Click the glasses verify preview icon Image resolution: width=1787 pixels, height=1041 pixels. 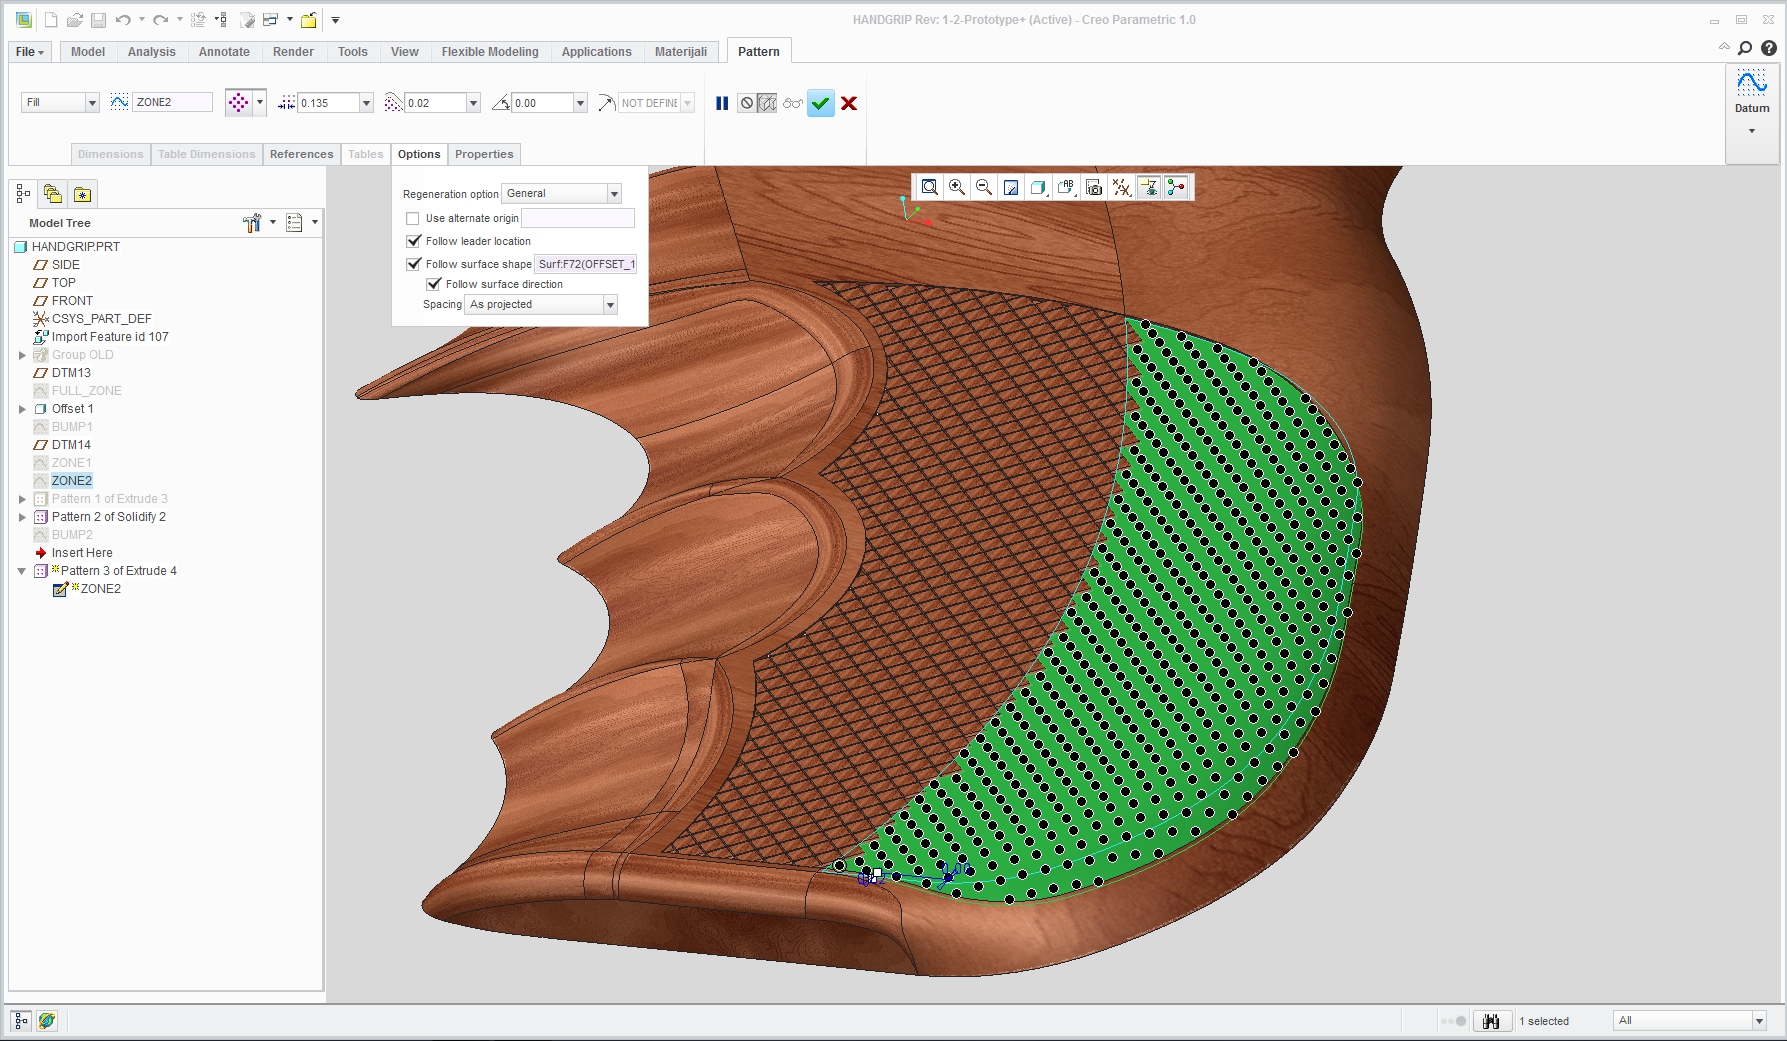click(793, 103)
